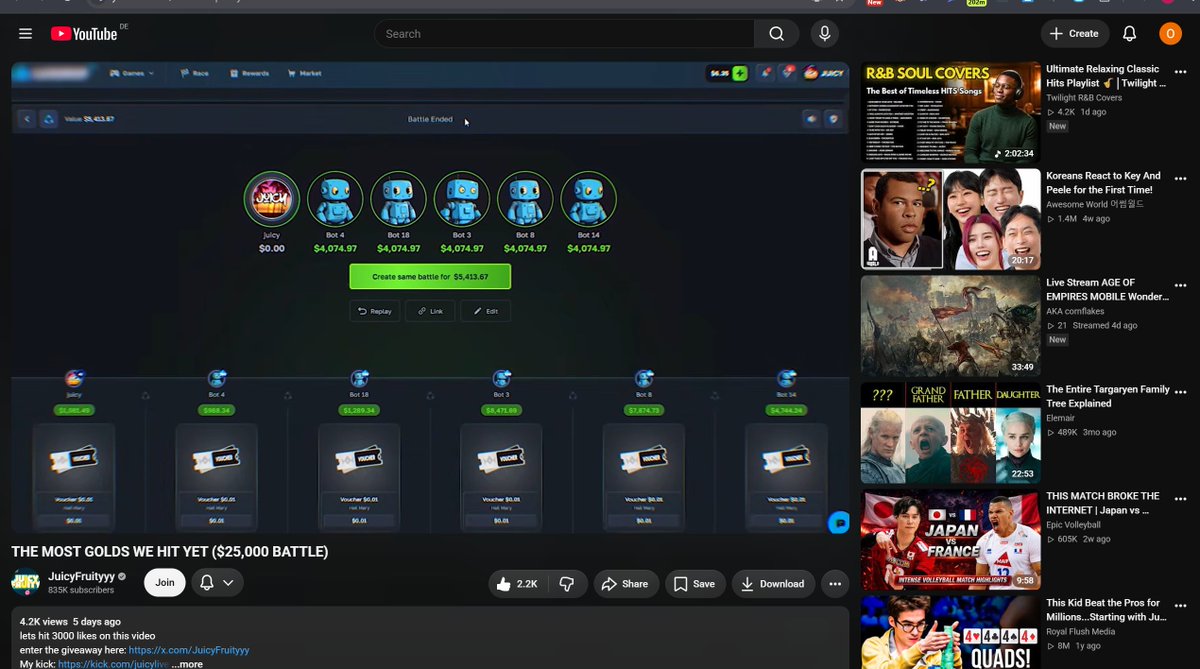The width and height of the screenshot is (1200, 669).
Task: Open the Elemair channel name
Action: coord(1060,418)
